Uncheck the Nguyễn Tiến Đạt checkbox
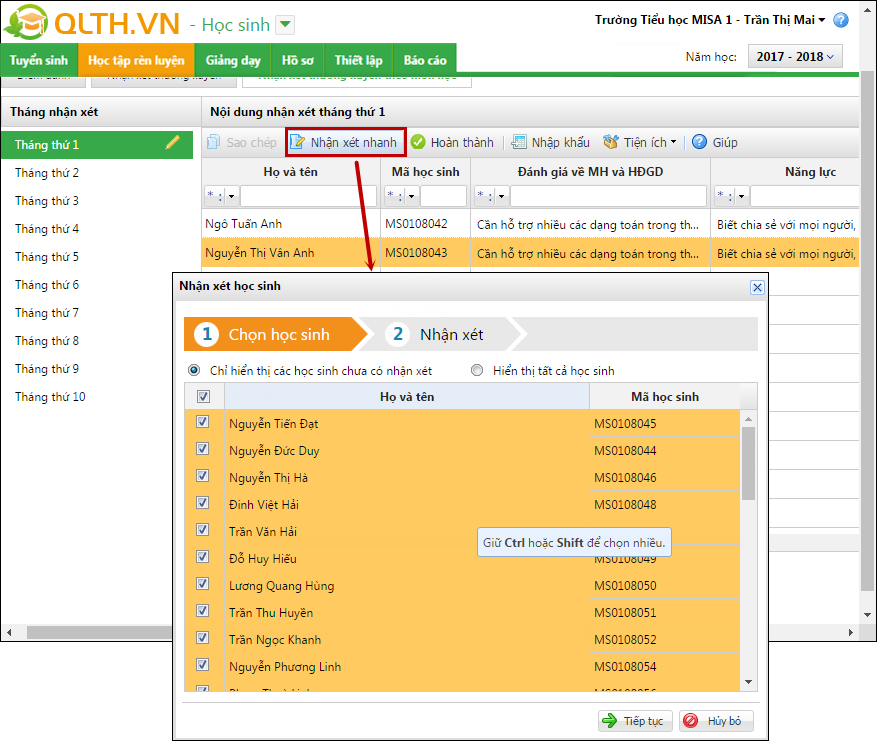Image resolution: width=877 pixels, height=745 pixels. [x=202, y=422]
